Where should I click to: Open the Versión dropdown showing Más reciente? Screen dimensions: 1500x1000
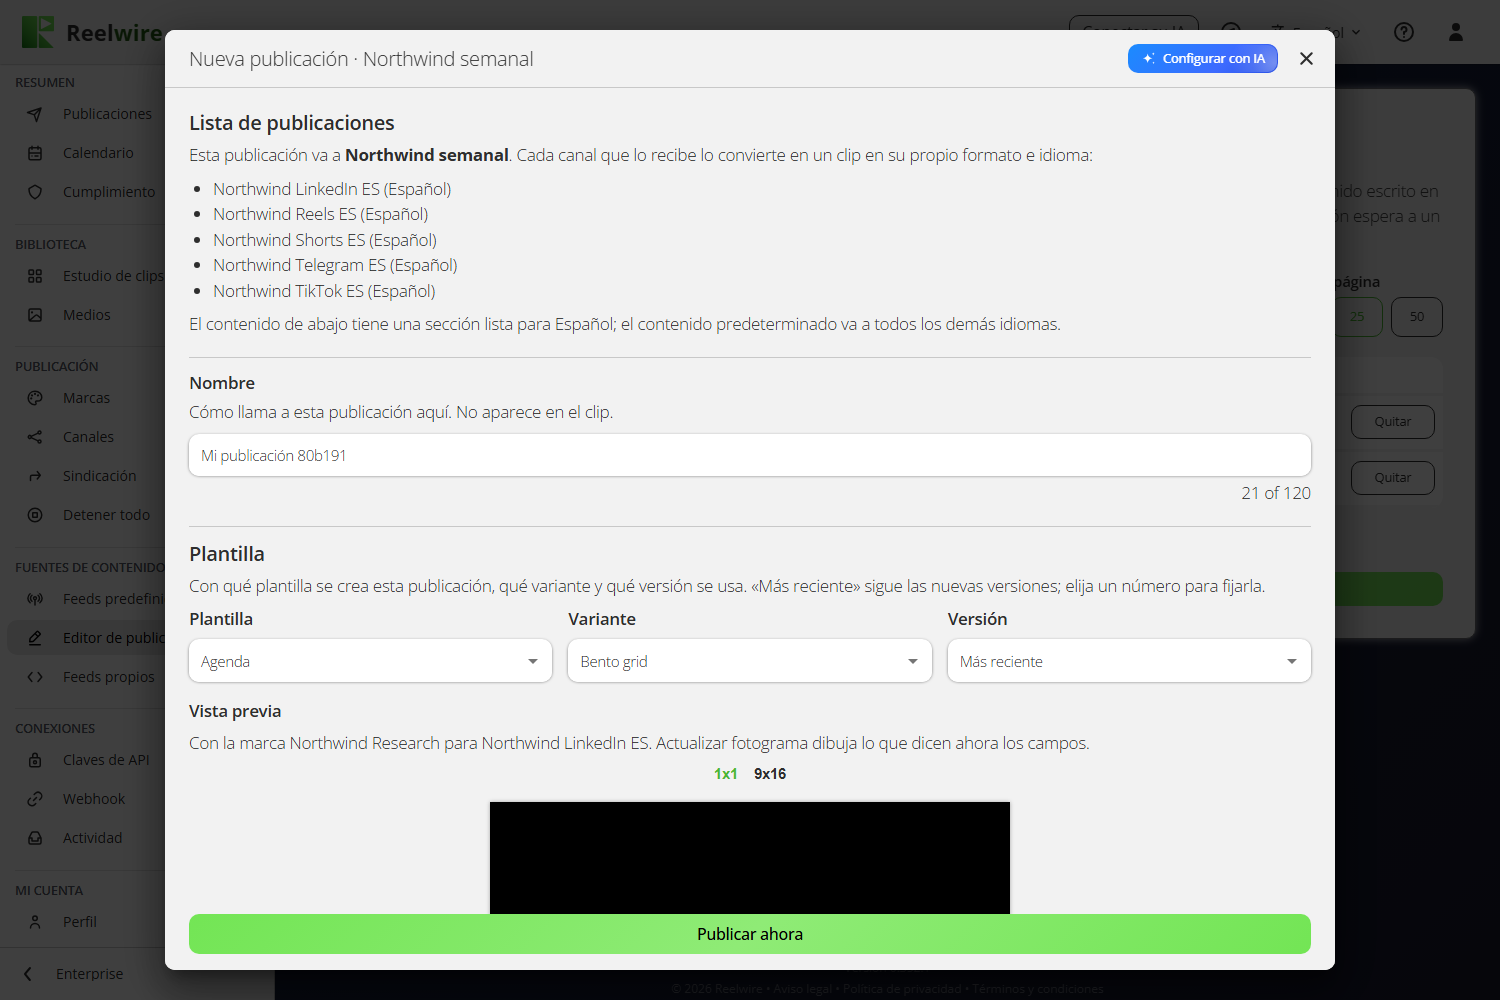click(1129, 661)
